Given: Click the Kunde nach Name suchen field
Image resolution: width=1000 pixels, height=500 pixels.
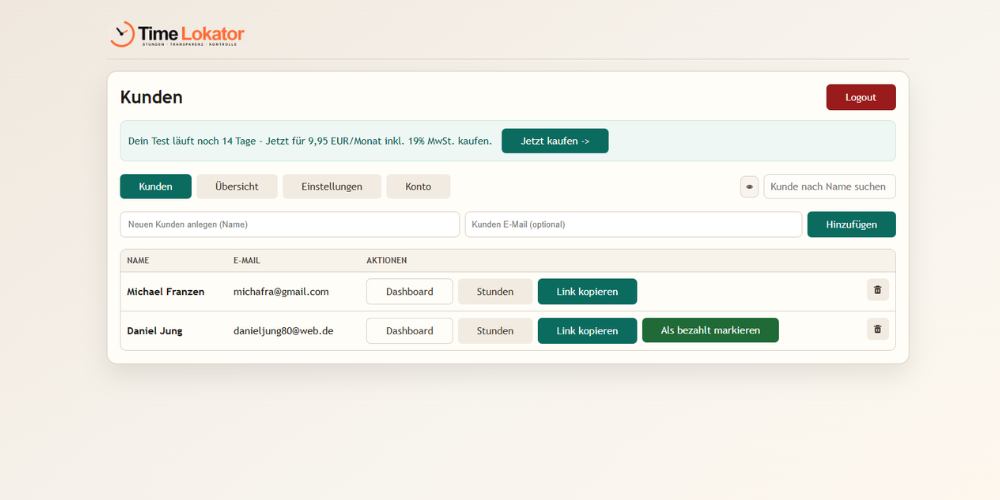Looking at the screenshot, I should 829,187.
